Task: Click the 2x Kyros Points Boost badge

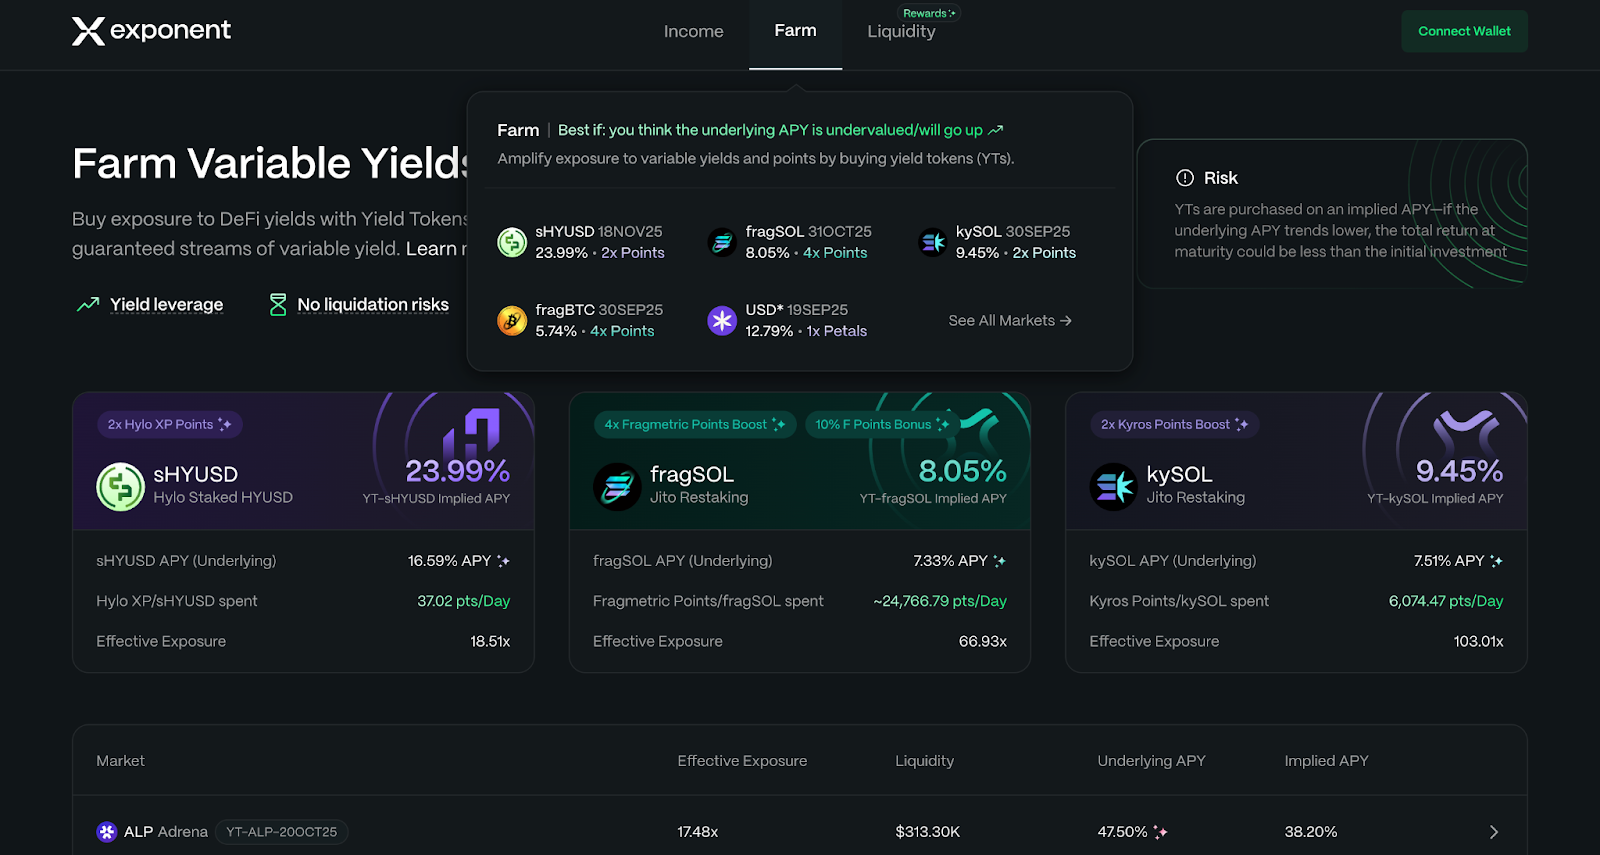Action: (x=1174, y=424)
